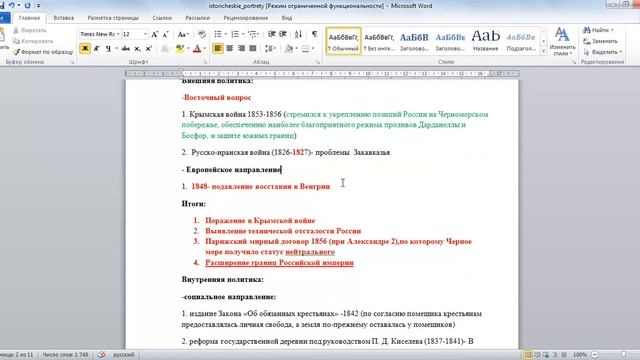The height and width of the screenshot is (360, 640).
Task: Click the Cut (Вырезать) button
Action: [30, 30]
